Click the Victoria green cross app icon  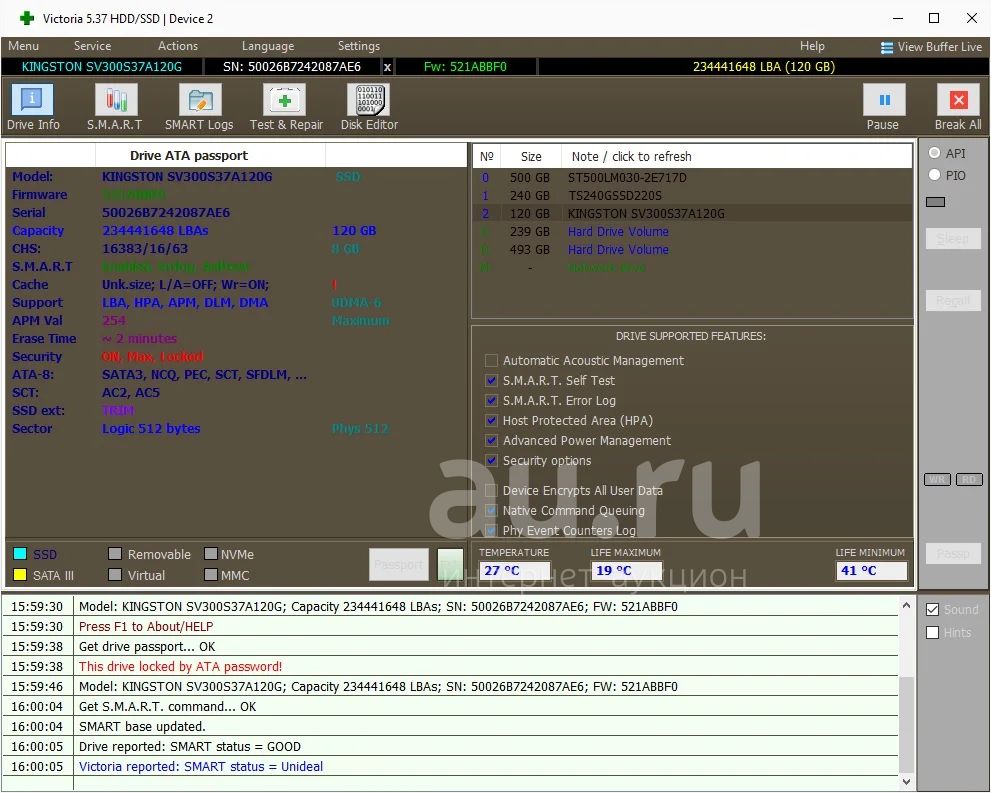coord(27,18)
